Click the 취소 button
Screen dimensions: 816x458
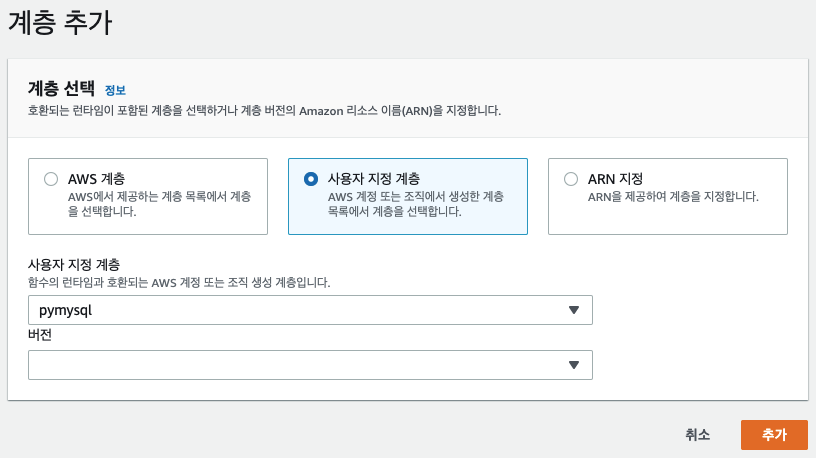(697, 435)
